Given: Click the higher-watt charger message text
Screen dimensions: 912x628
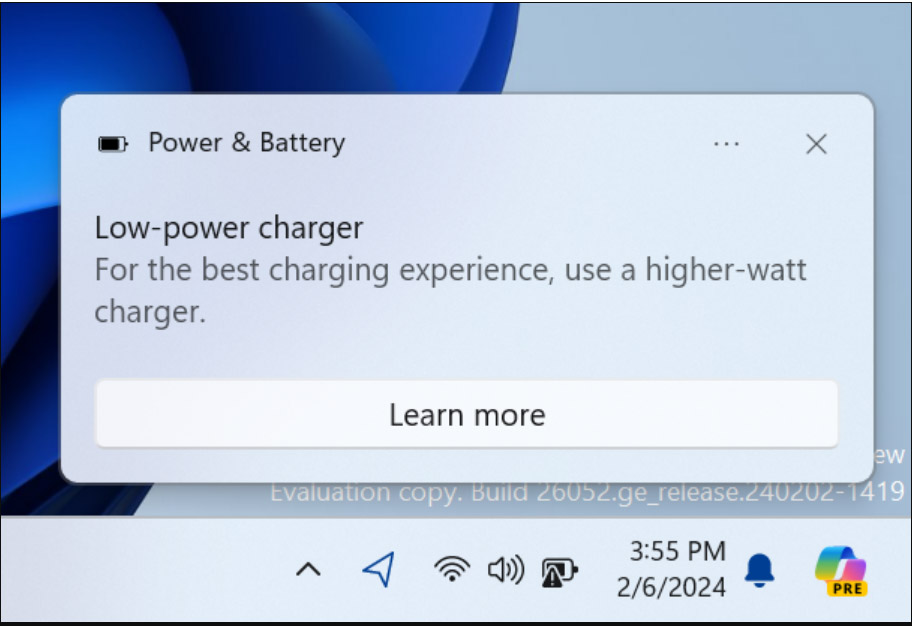Looking at the screenshot, I should click(450, 291).
